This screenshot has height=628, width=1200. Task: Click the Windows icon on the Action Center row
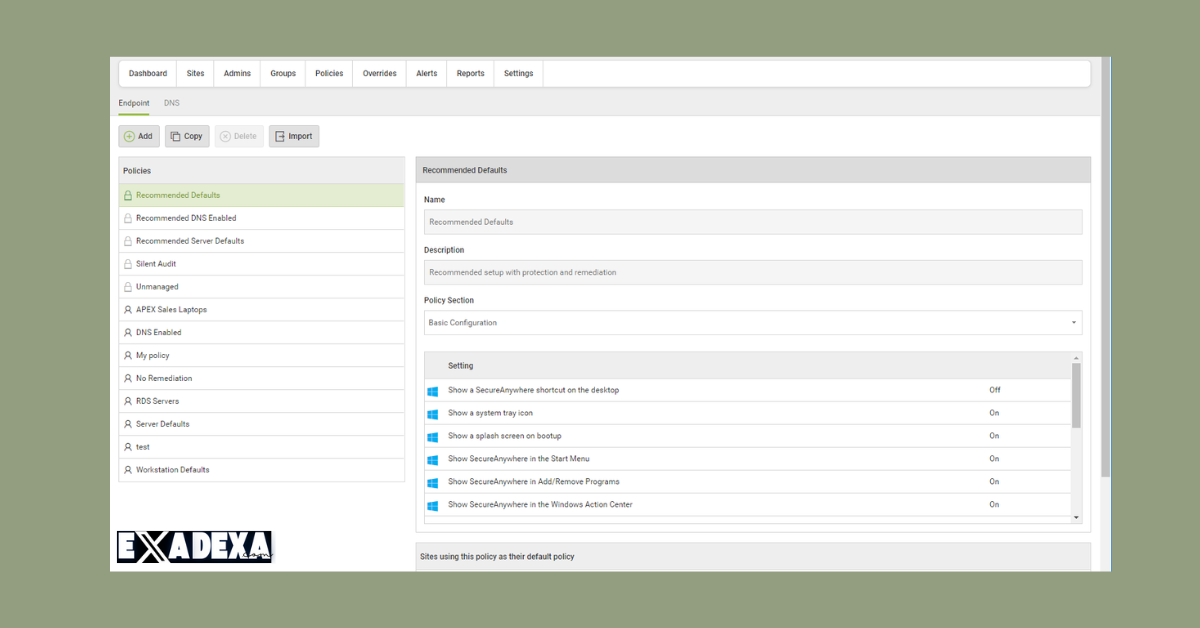pos(432,505)
